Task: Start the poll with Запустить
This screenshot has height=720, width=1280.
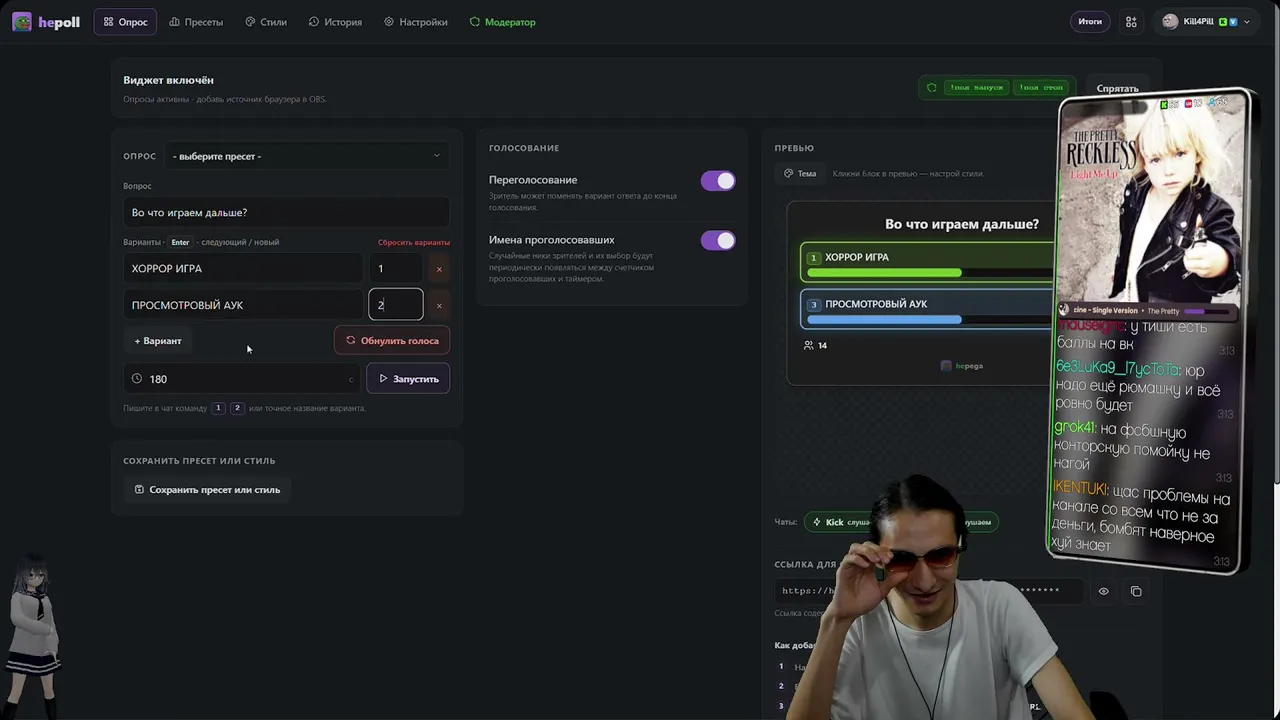Action: [408, 379]
